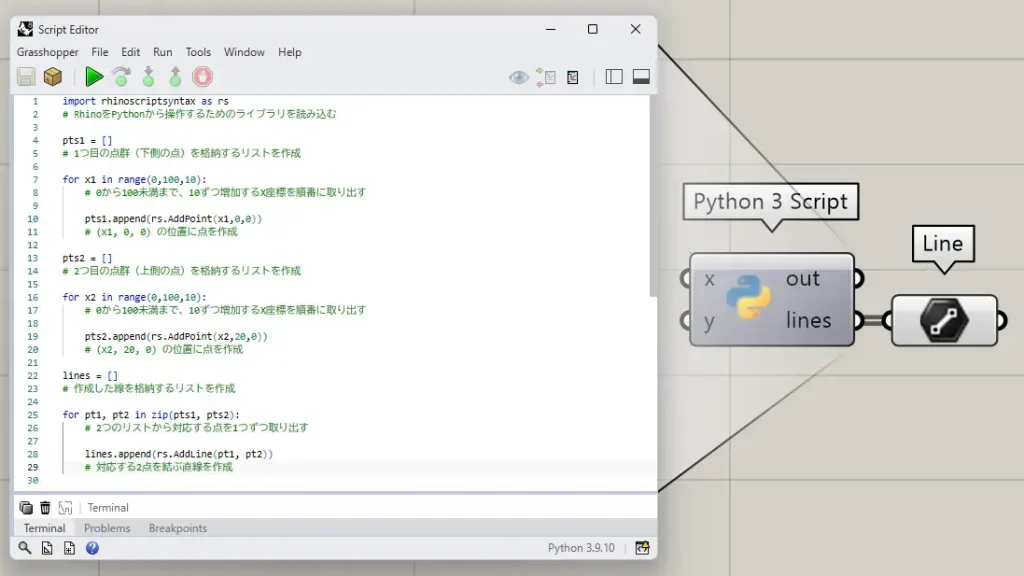Viewport: 1024px width, 576px height.
Task: Toggle the bottom panel layout button
Action: point(641,77)
